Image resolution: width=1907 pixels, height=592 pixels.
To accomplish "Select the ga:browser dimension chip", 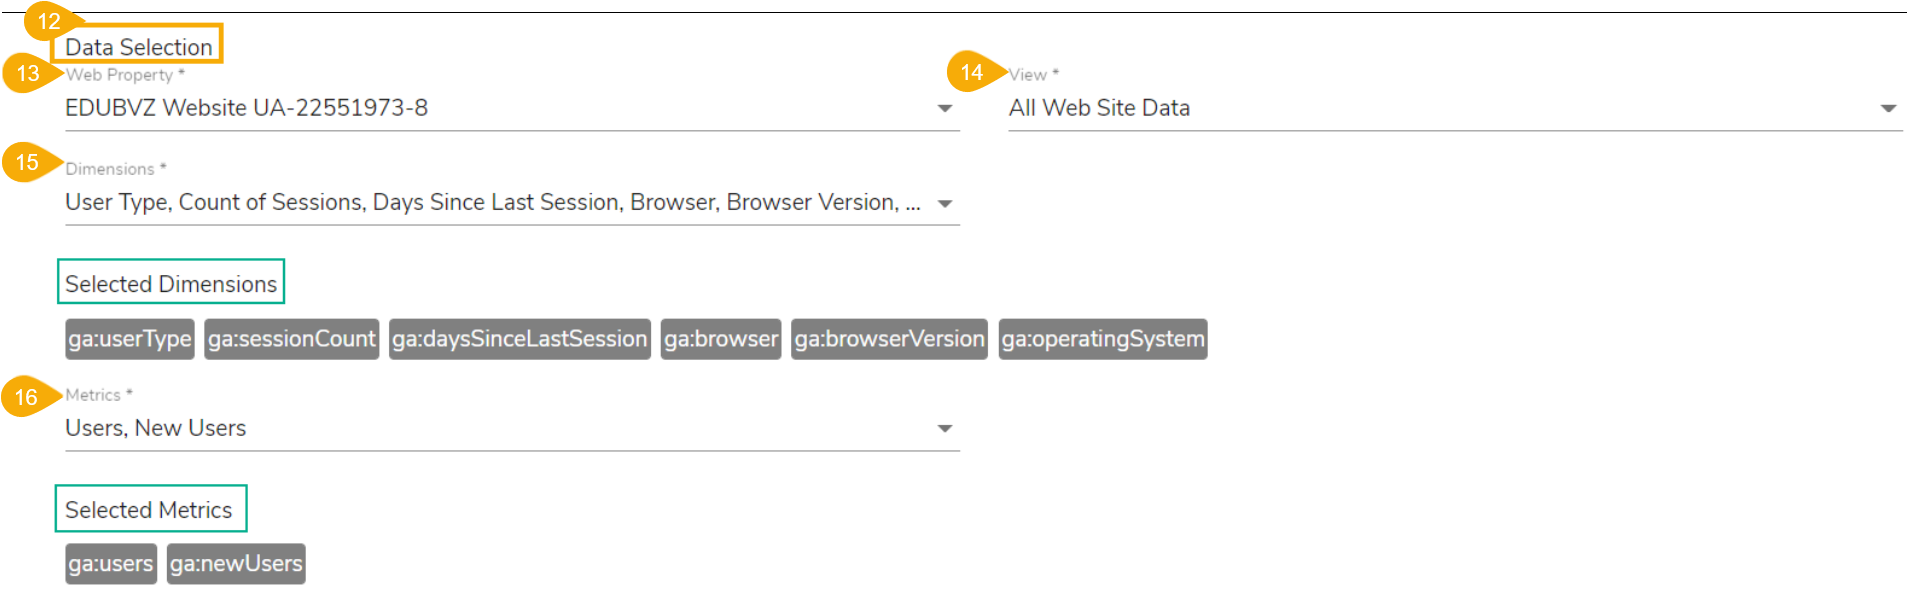I will click(720, 339).
